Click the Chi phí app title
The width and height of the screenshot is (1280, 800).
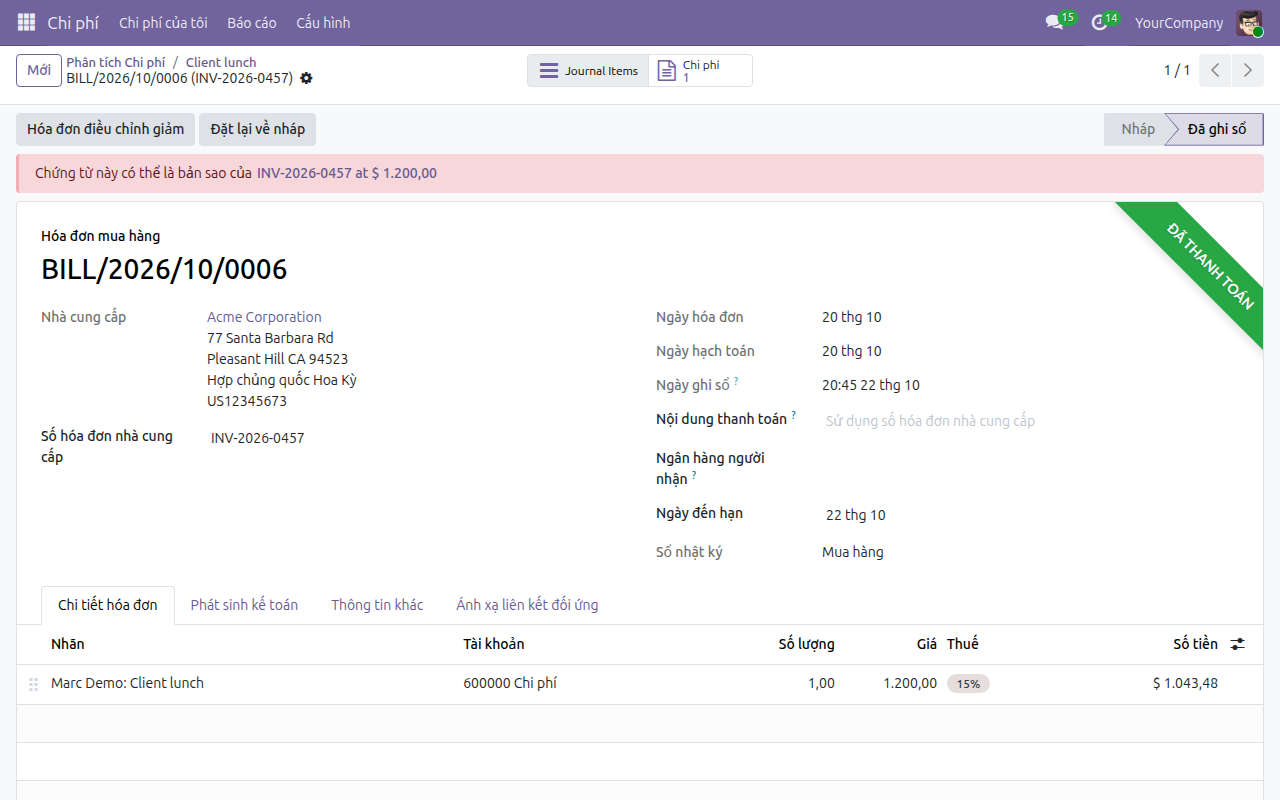73,22
